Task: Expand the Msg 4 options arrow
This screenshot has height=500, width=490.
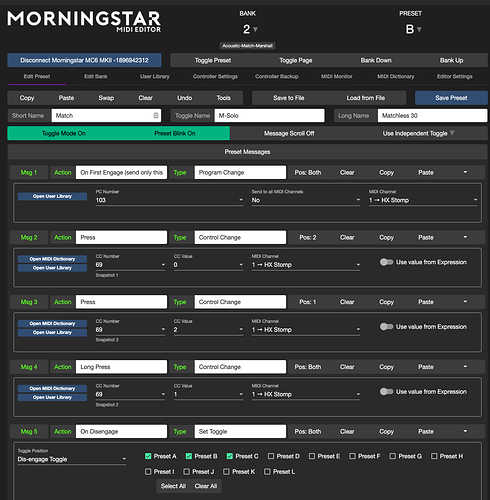Action: pos(465,367)
